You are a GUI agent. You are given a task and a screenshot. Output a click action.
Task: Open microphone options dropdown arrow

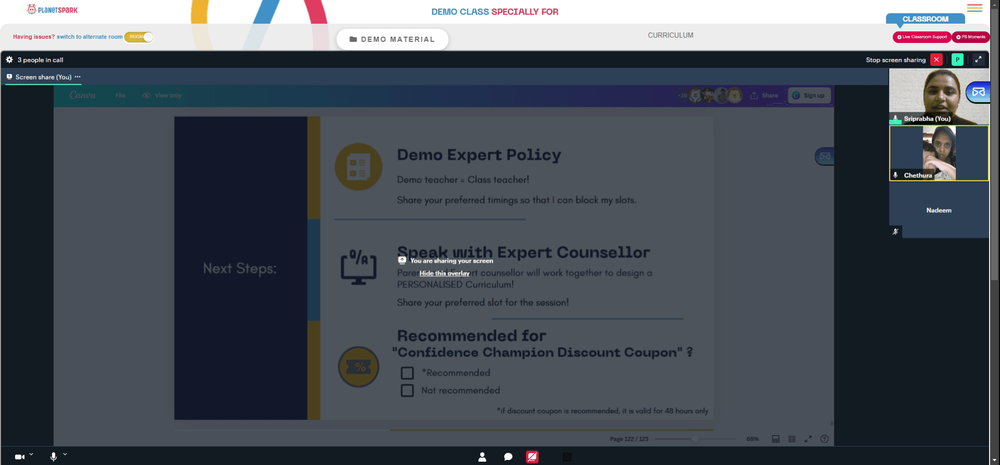[x=65, y=454]
